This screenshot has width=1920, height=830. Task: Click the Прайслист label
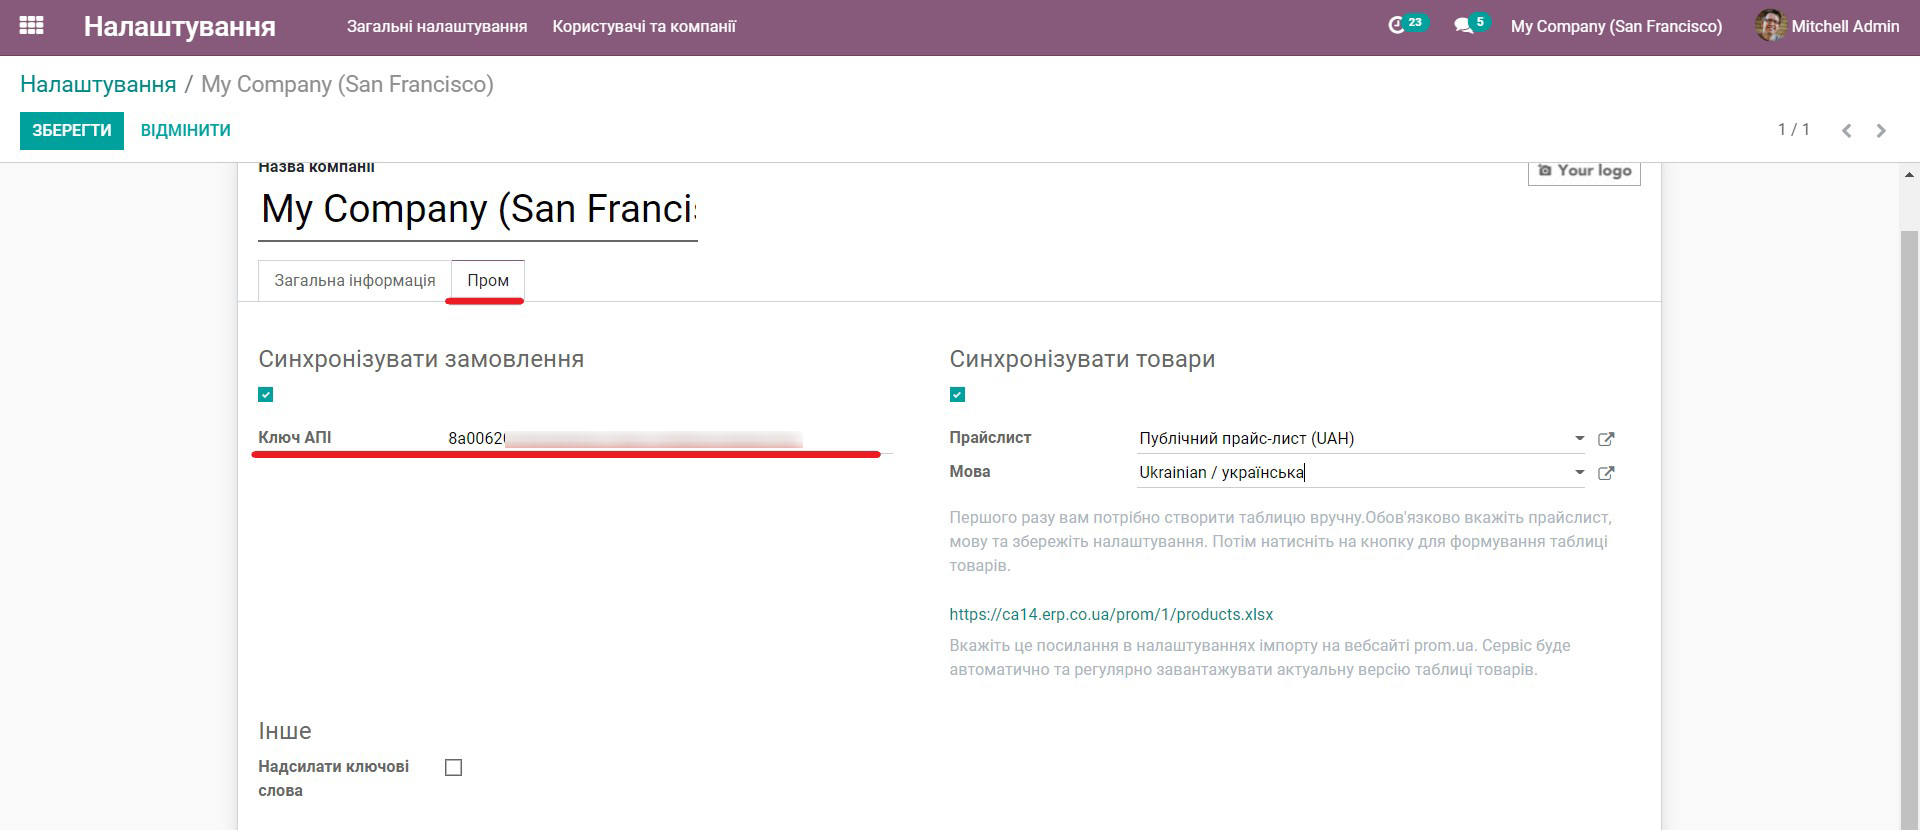pos(990,438)
